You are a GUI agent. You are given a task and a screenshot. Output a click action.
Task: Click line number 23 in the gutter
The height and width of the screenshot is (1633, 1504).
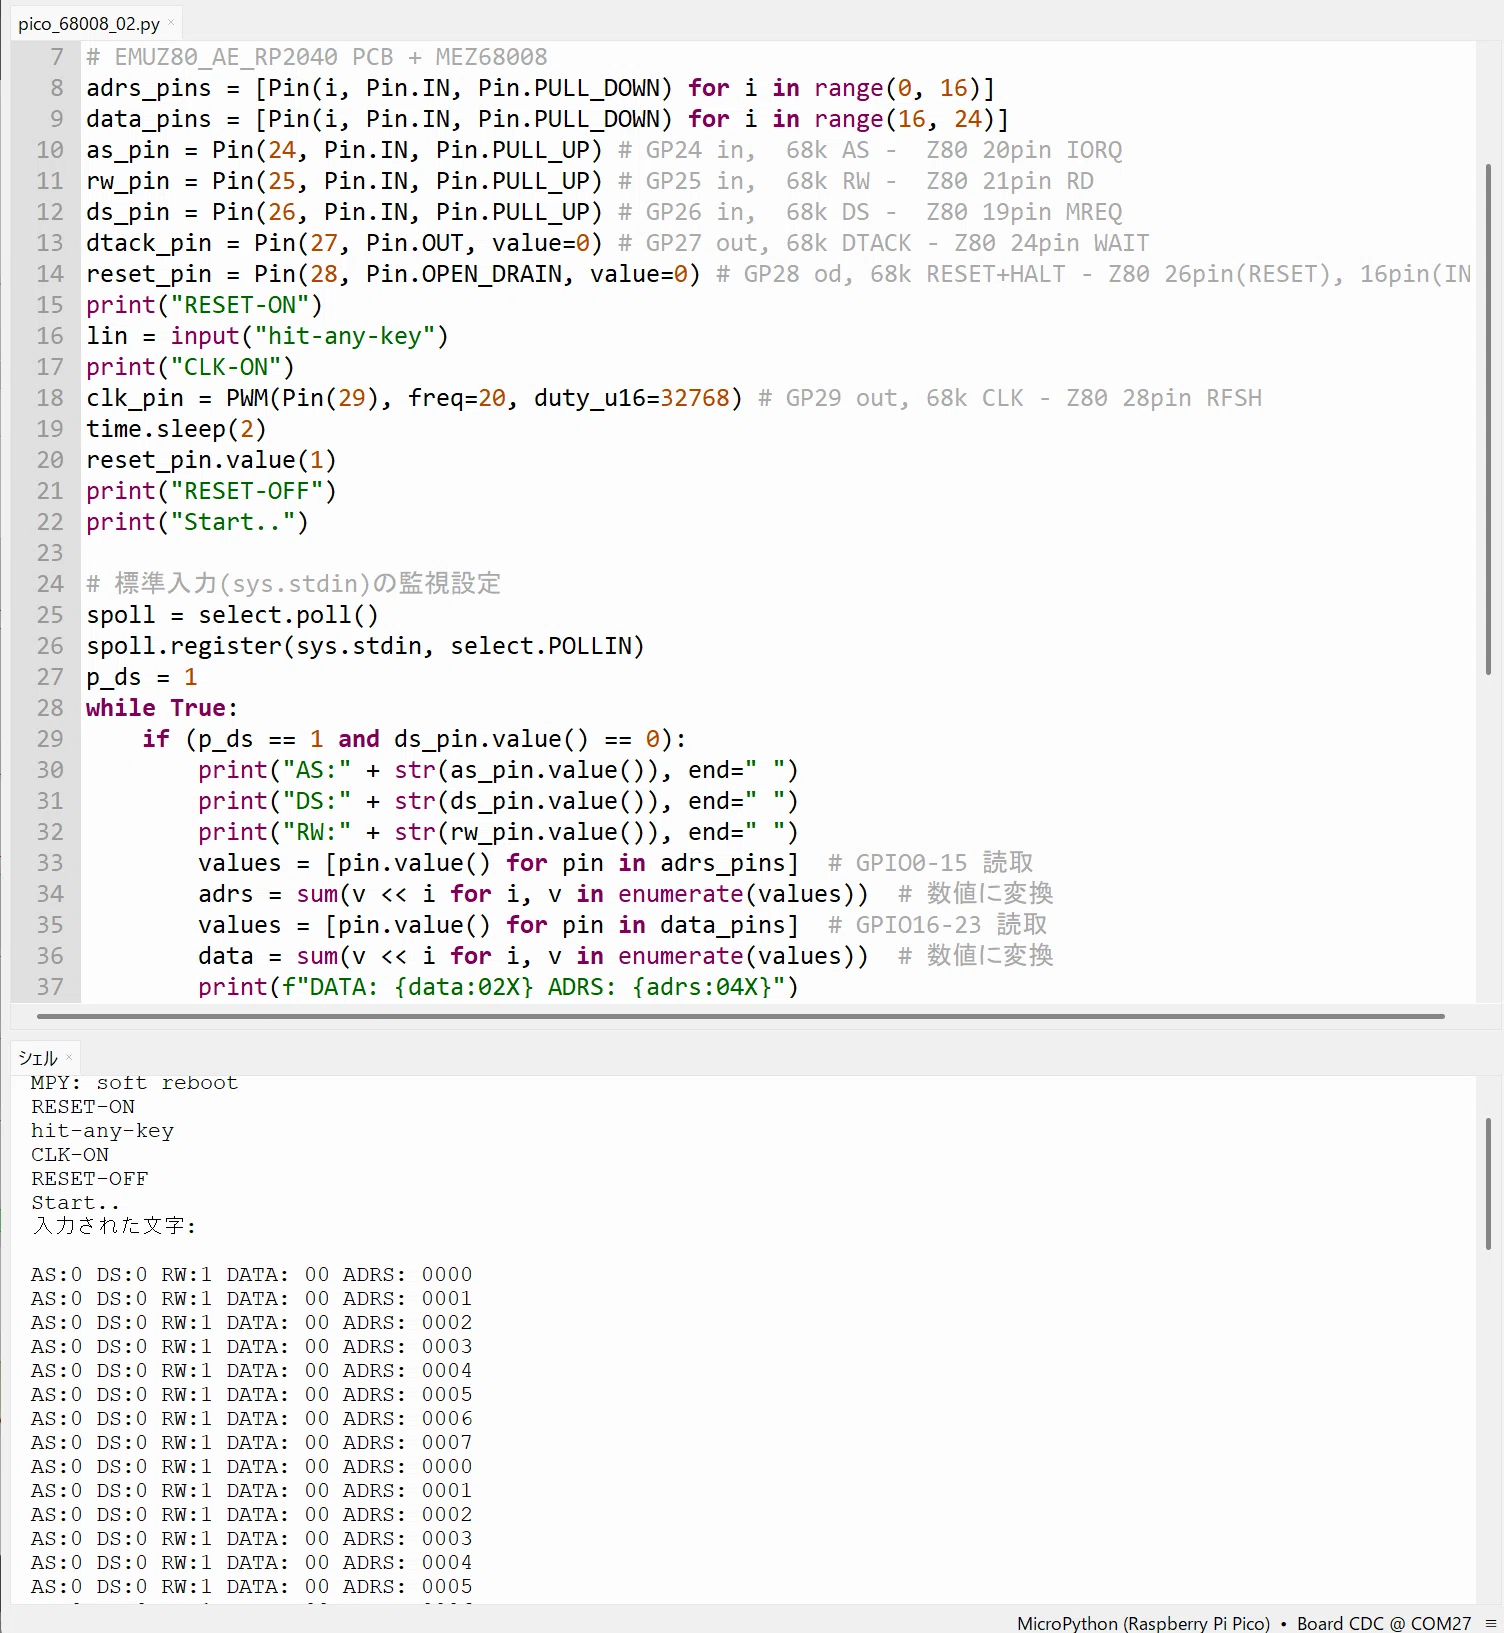pos(50,553)
